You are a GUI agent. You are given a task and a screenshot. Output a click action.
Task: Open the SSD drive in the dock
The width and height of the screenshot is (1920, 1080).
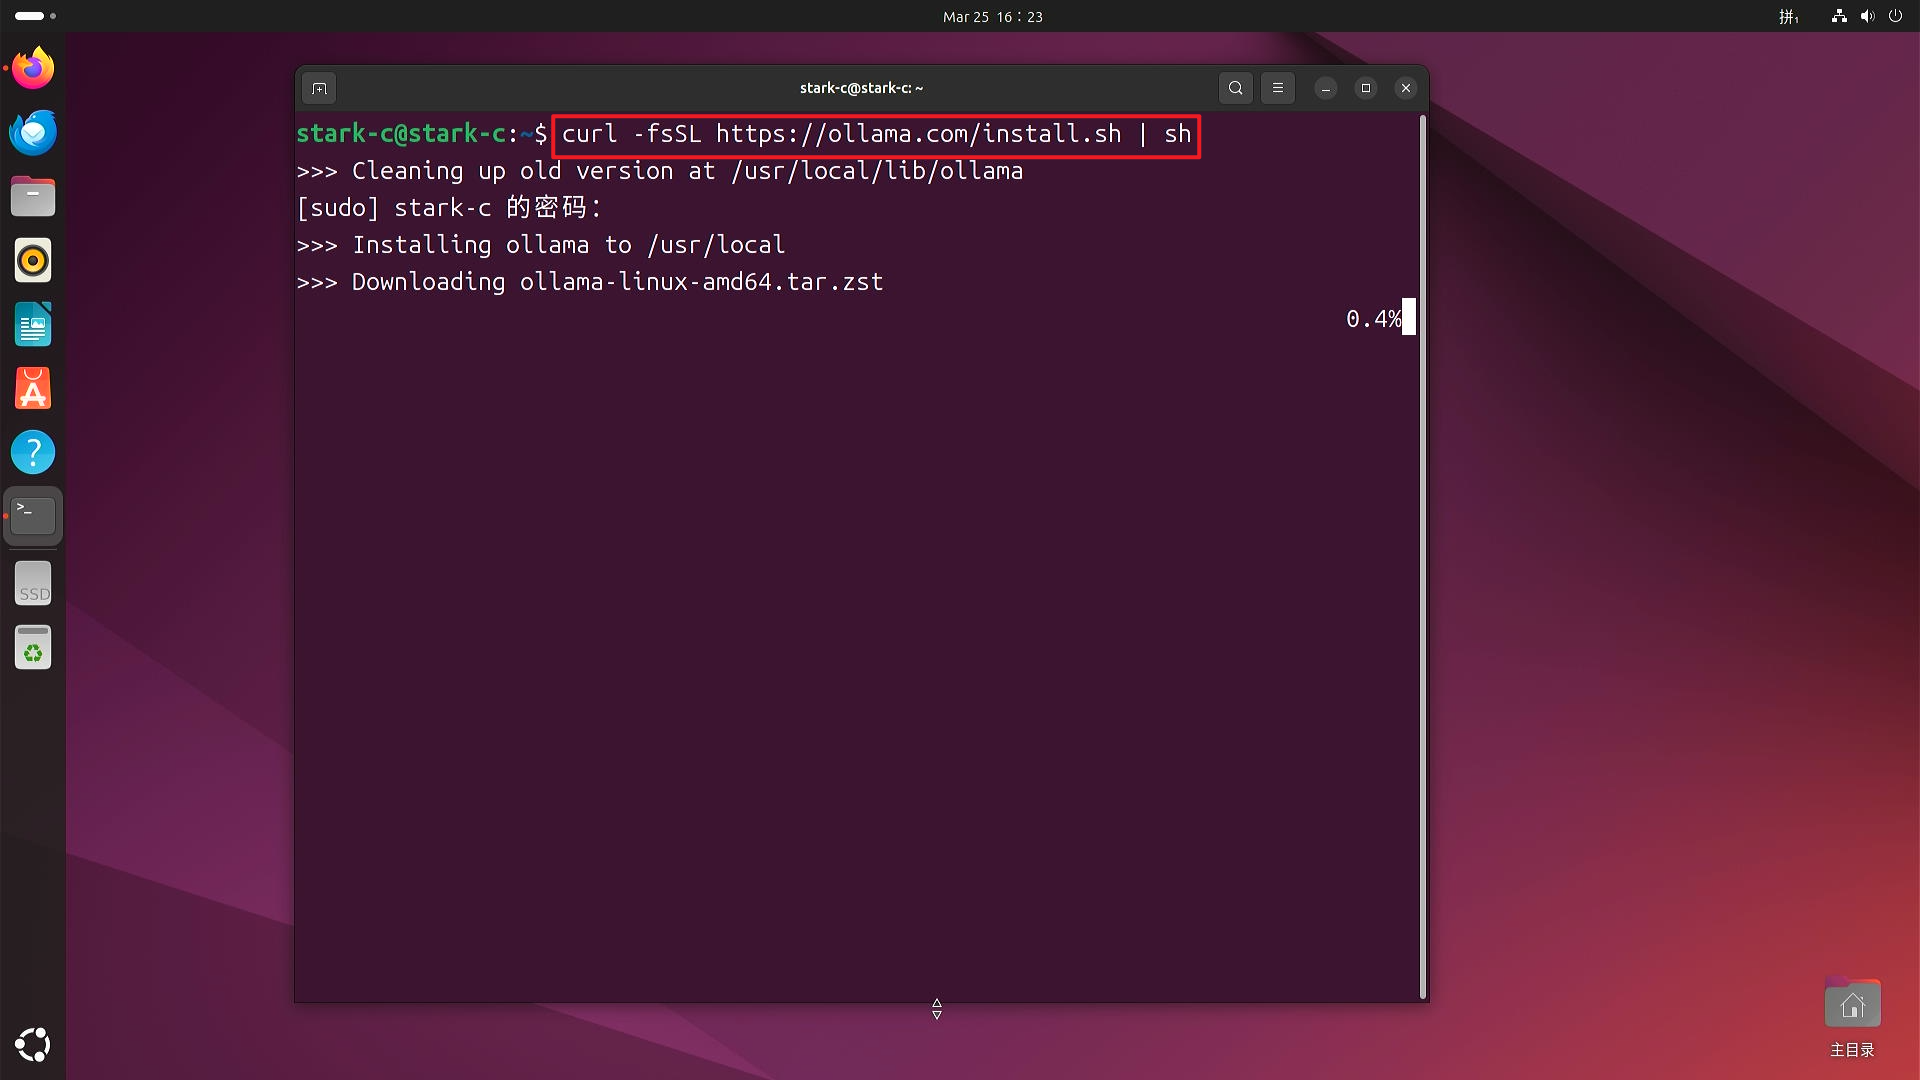33,584
